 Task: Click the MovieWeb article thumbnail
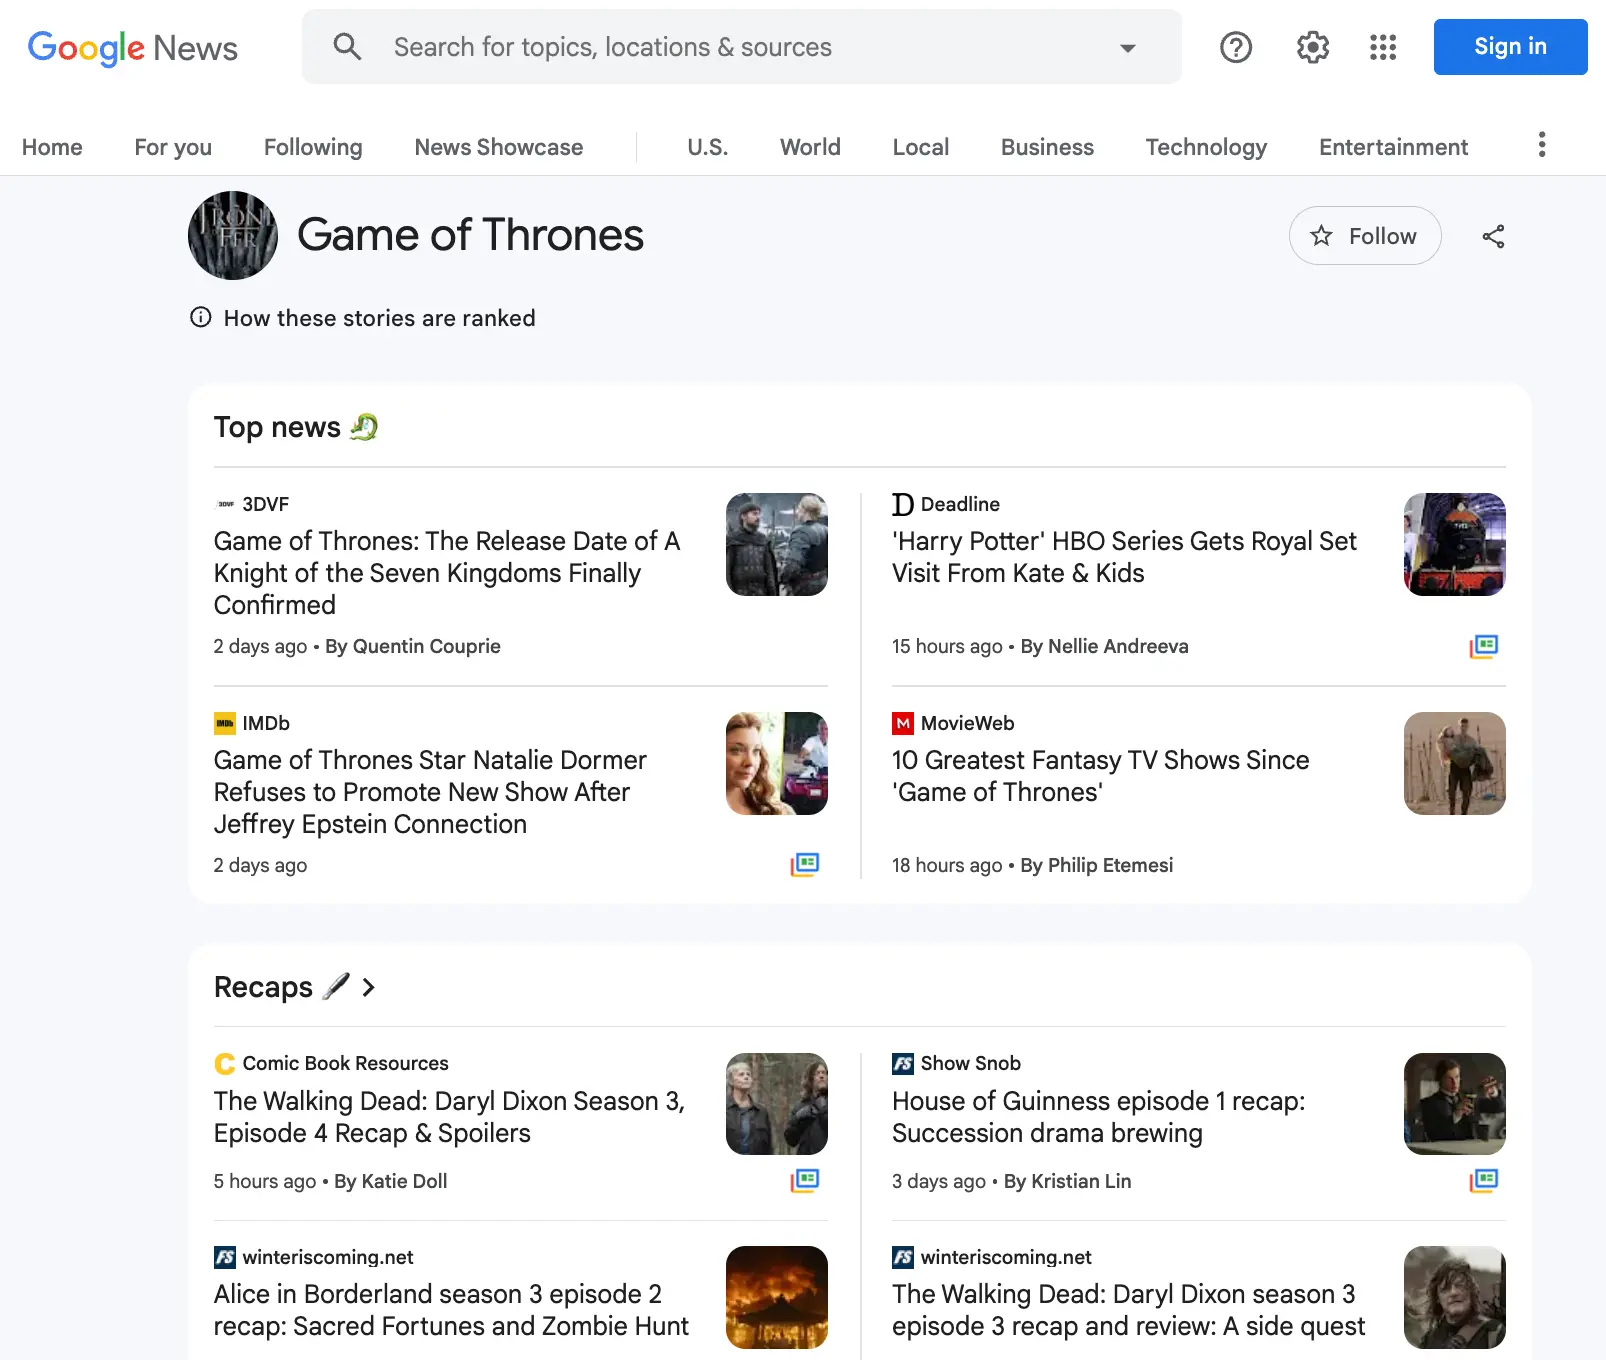(1455, 763)
